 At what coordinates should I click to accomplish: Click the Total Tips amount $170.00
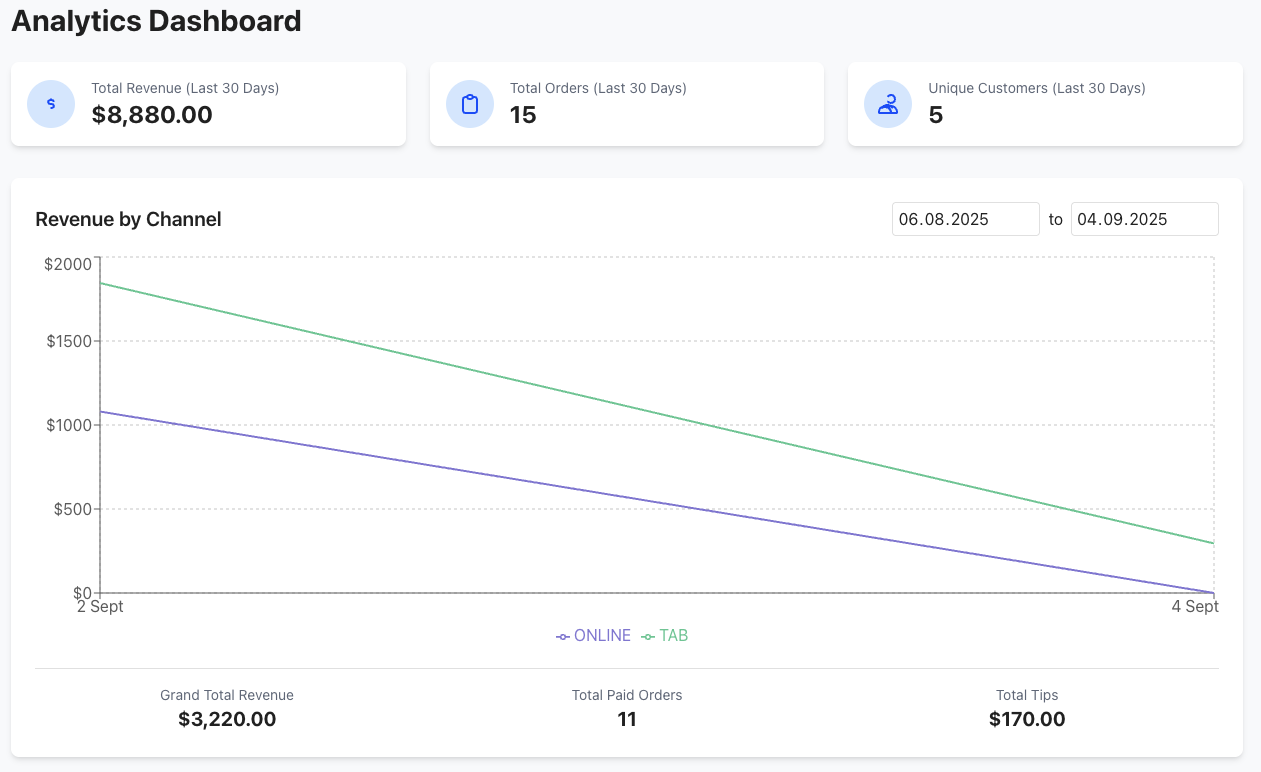pos(1027,719)
